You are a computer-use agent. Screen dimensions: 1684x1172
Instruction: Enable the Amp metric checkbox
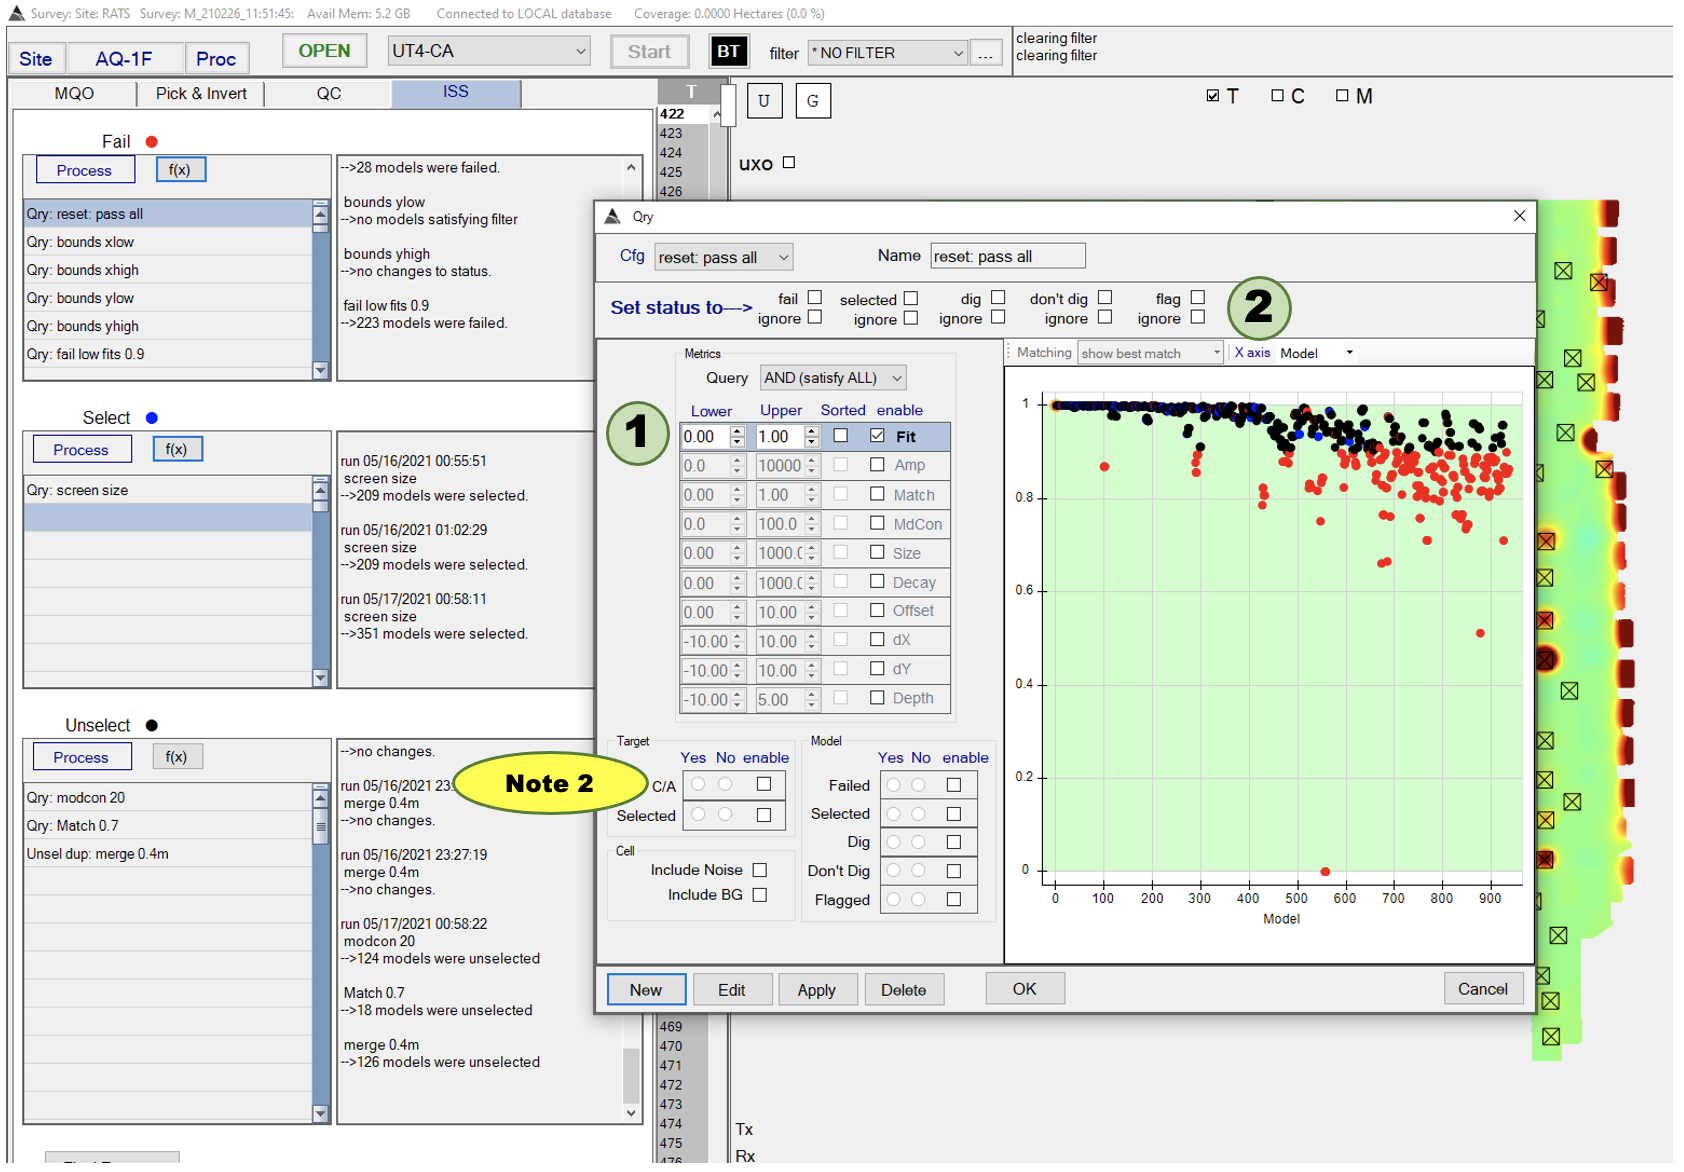point(877,465)
